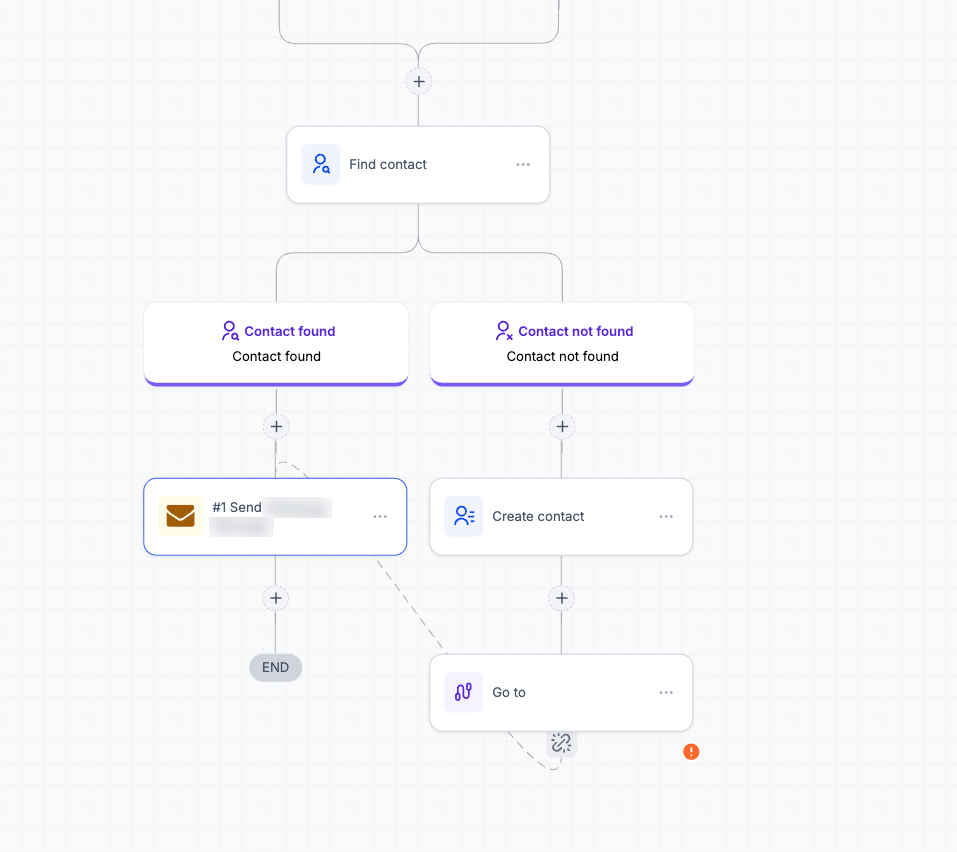Click the Go to route icon
Image resolution: width=957 pixels, height=852 pixels.
[x=464, y=692]
